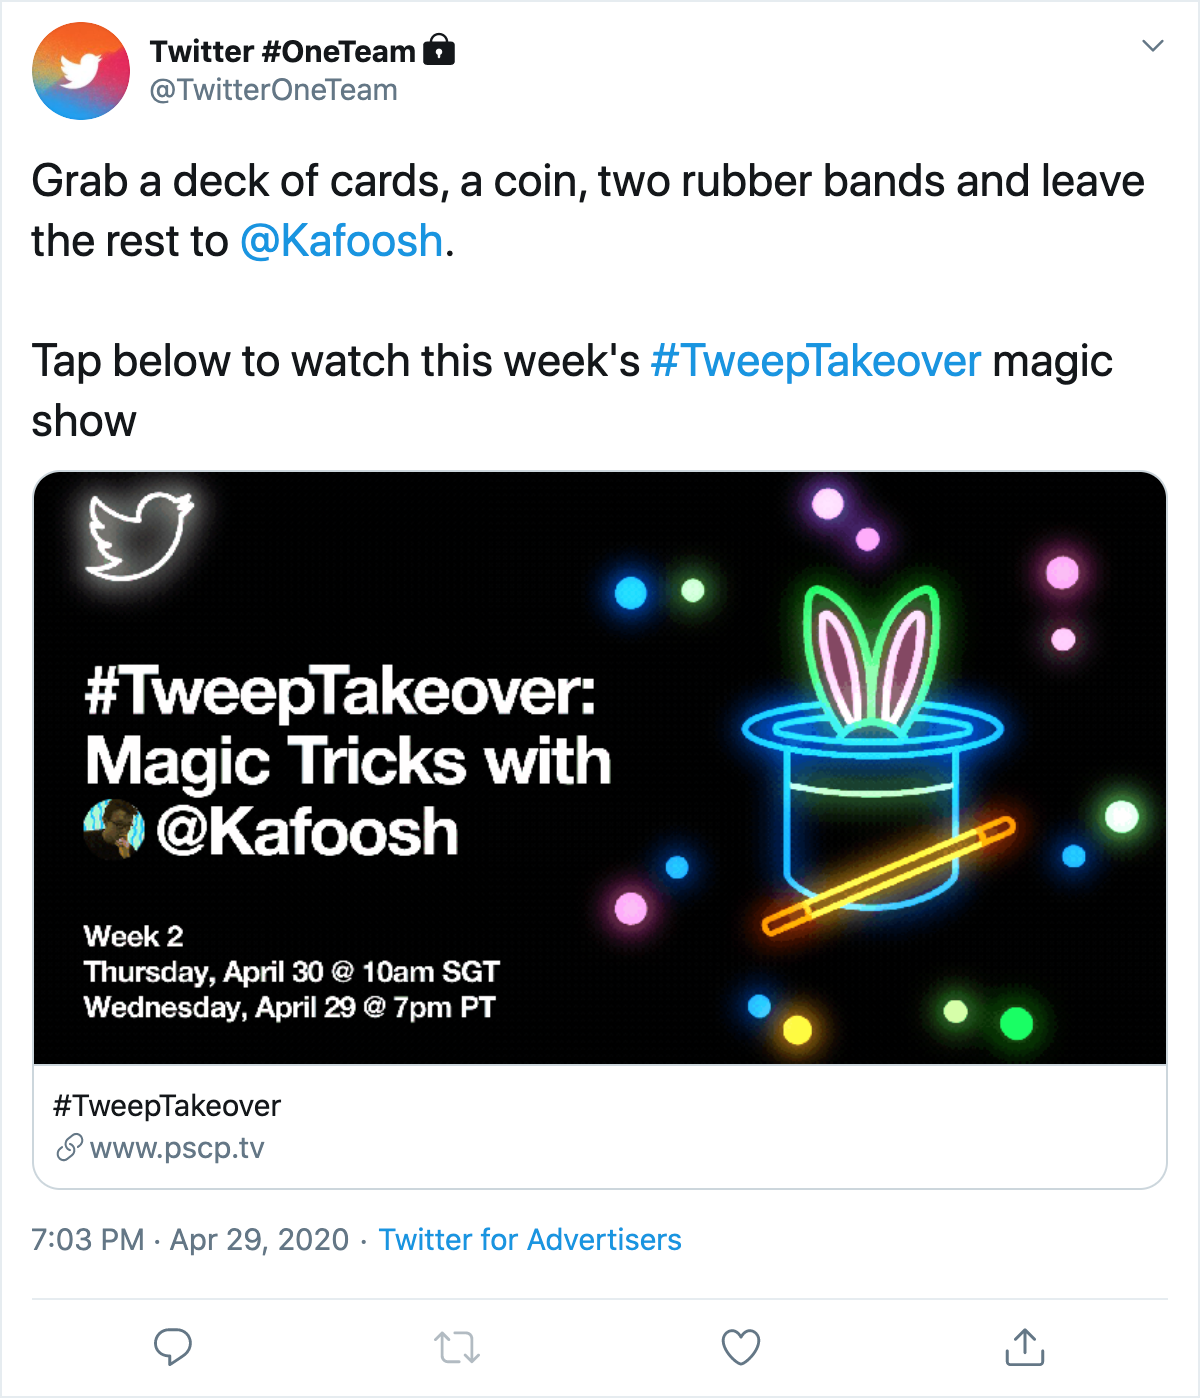Open the #TweepTakeover hashtag in tweet text

tap(816, 361)
